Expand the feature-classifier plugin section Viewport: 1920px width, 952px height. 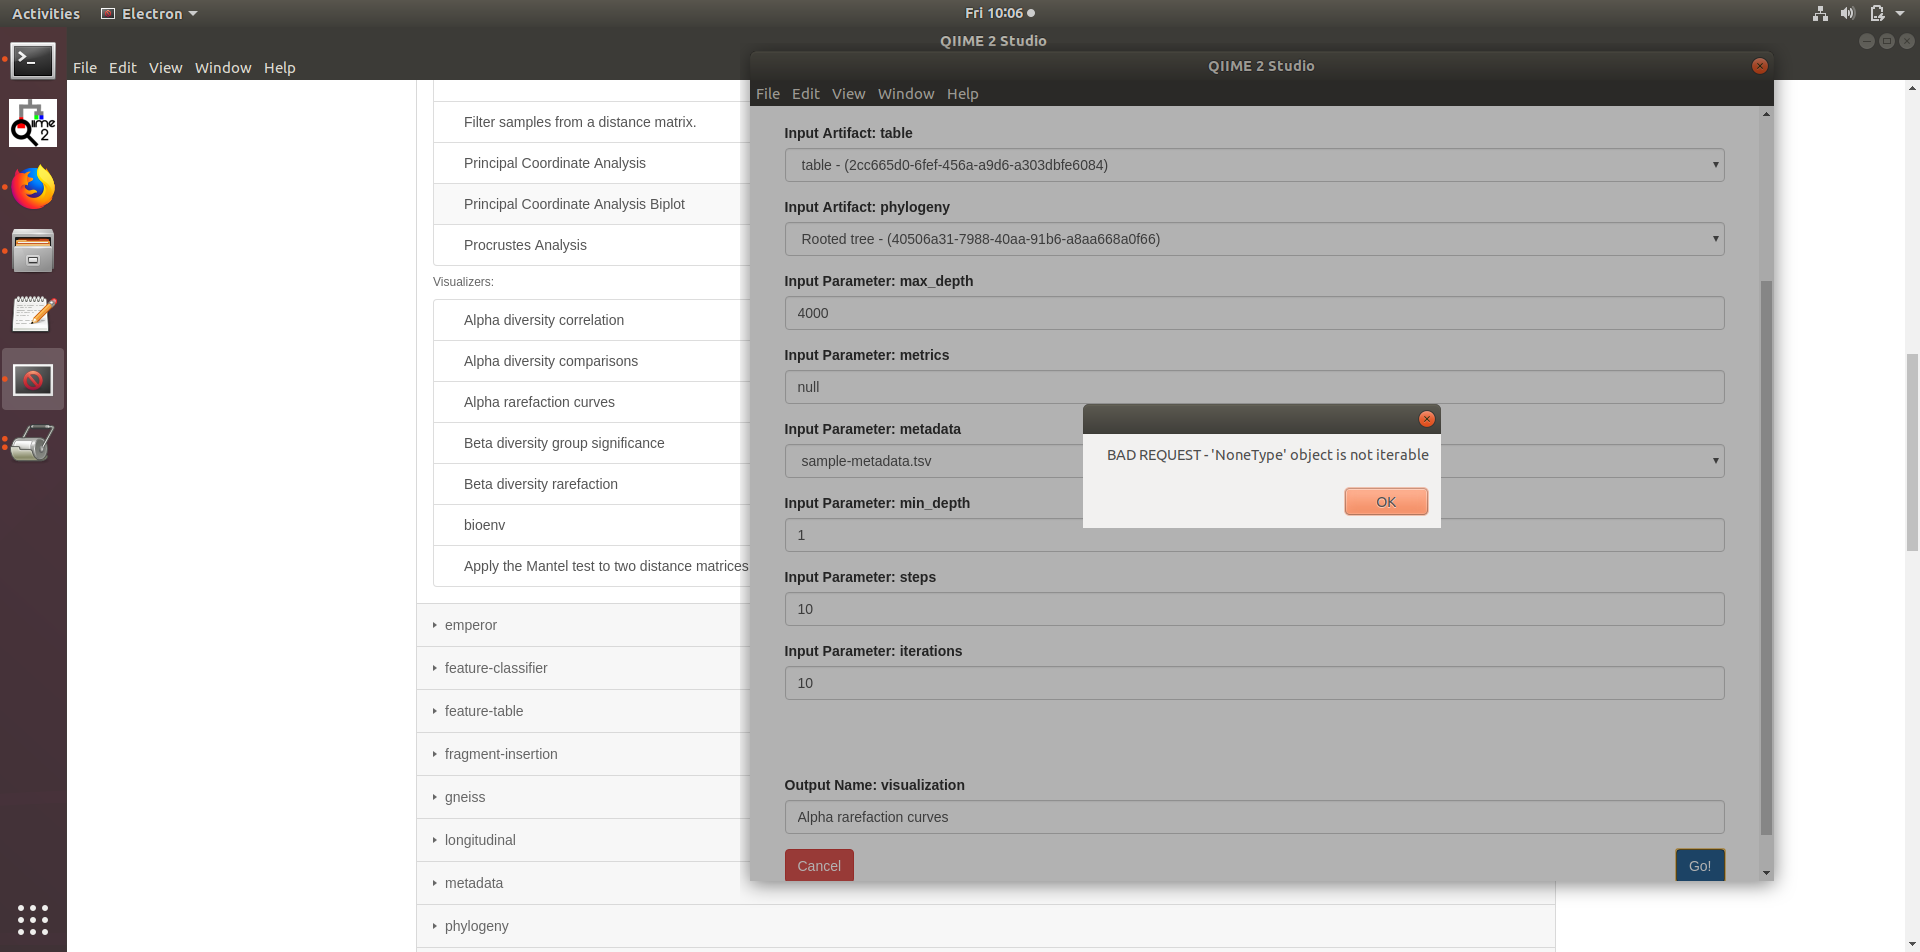coord(496,668)
